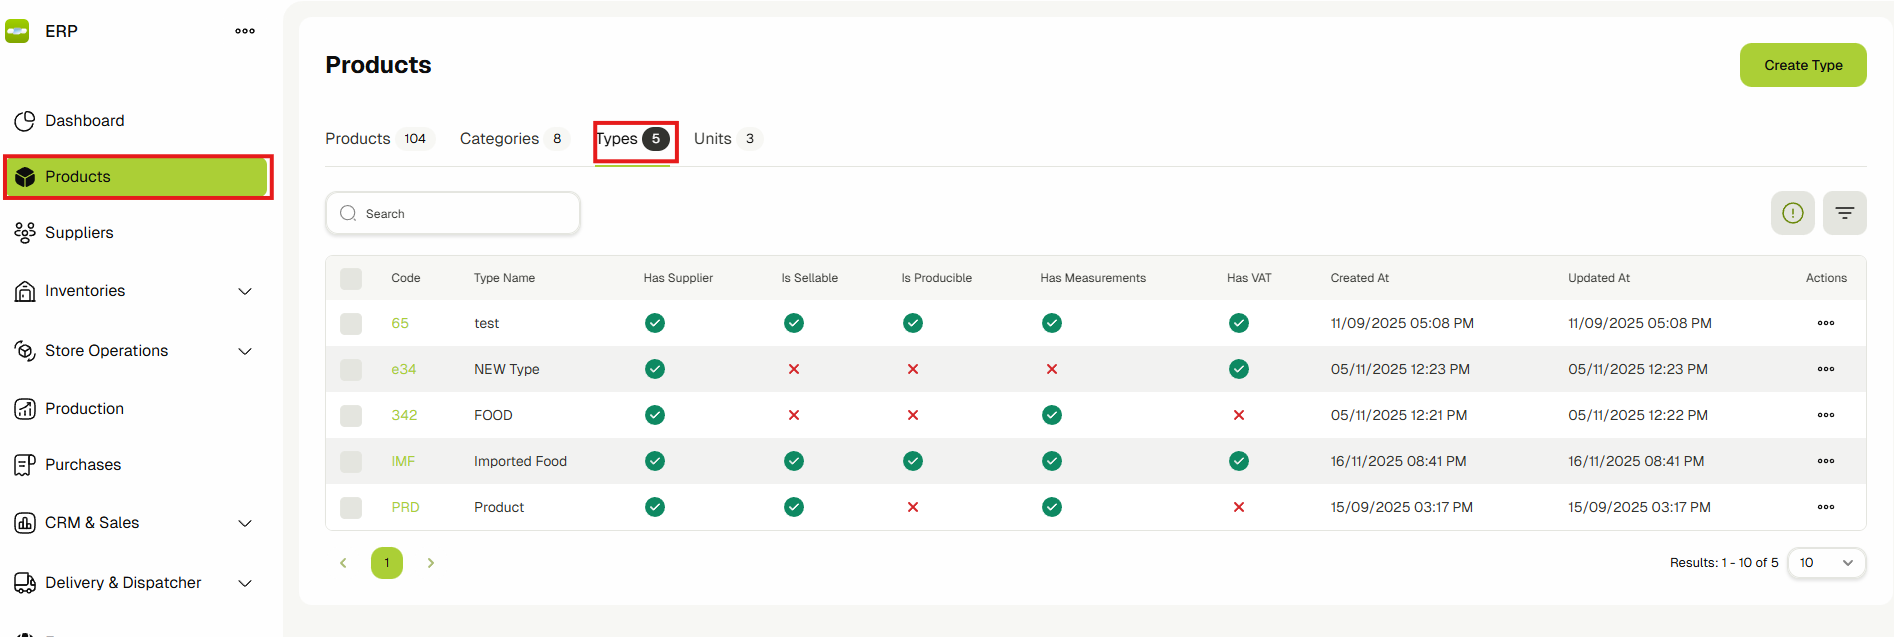Viewport: 1894px width, 637px height.
Task: Tick the checkbox for Product row
Action: tap(351, 507)
